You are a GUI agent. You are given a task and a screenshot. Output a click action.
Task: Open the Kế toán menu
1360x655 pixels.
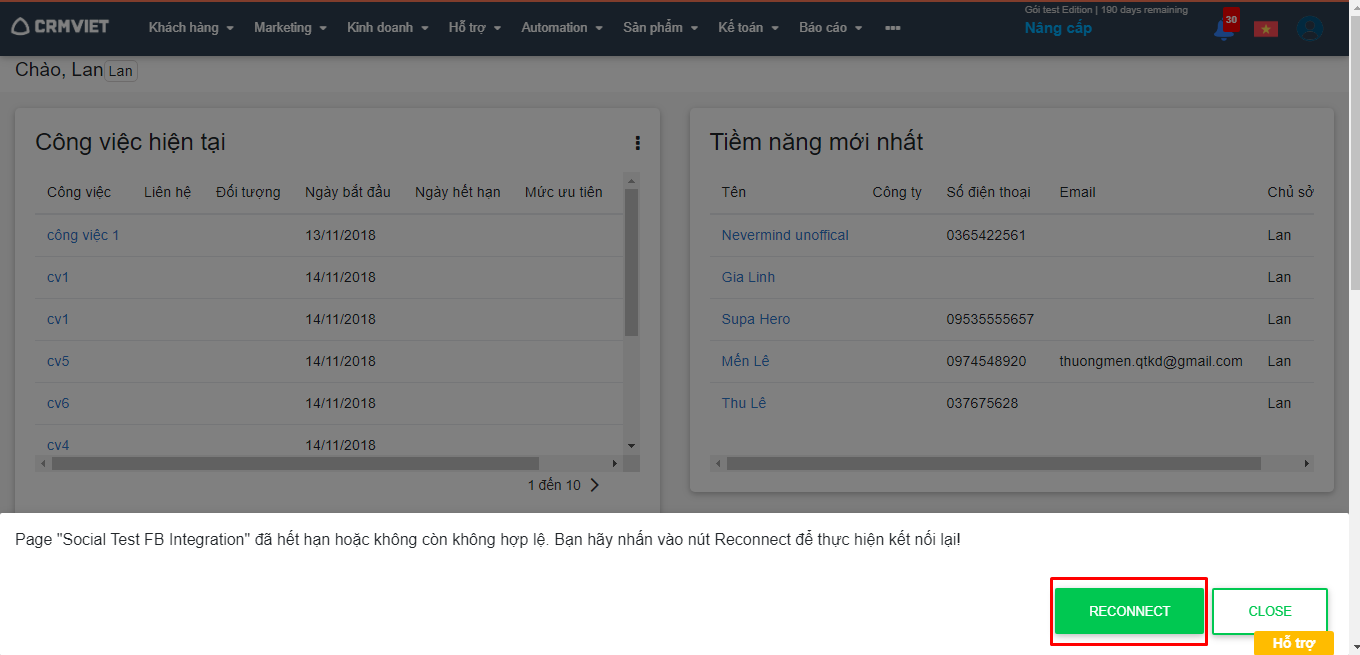(x=749, y=28)
